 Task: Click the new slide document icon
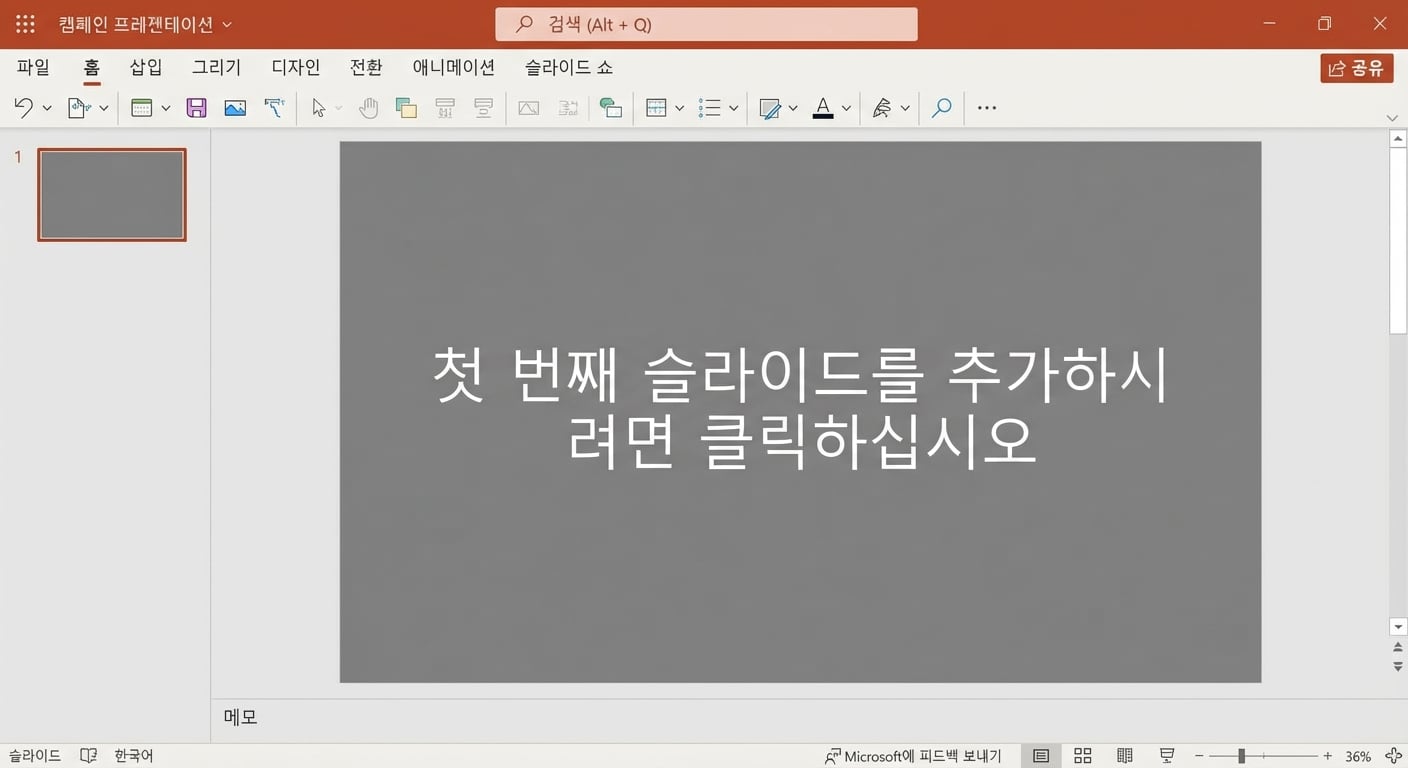[x=79, y=108]
